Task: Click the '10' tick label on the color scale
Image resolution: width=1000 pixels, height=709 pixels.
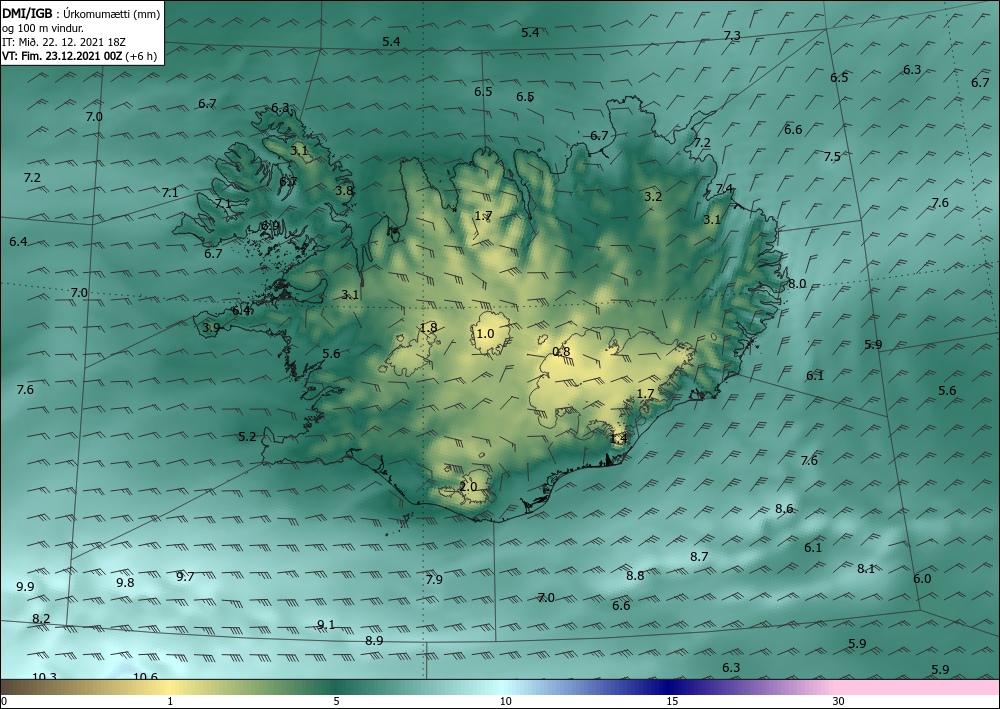Action: coord(505,702)
